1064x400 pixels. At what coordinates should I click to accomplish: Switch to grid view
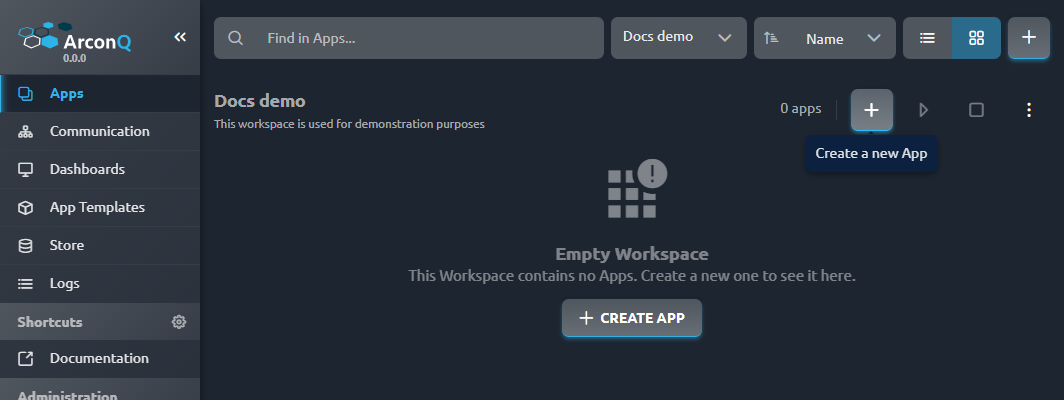[976, 38]
